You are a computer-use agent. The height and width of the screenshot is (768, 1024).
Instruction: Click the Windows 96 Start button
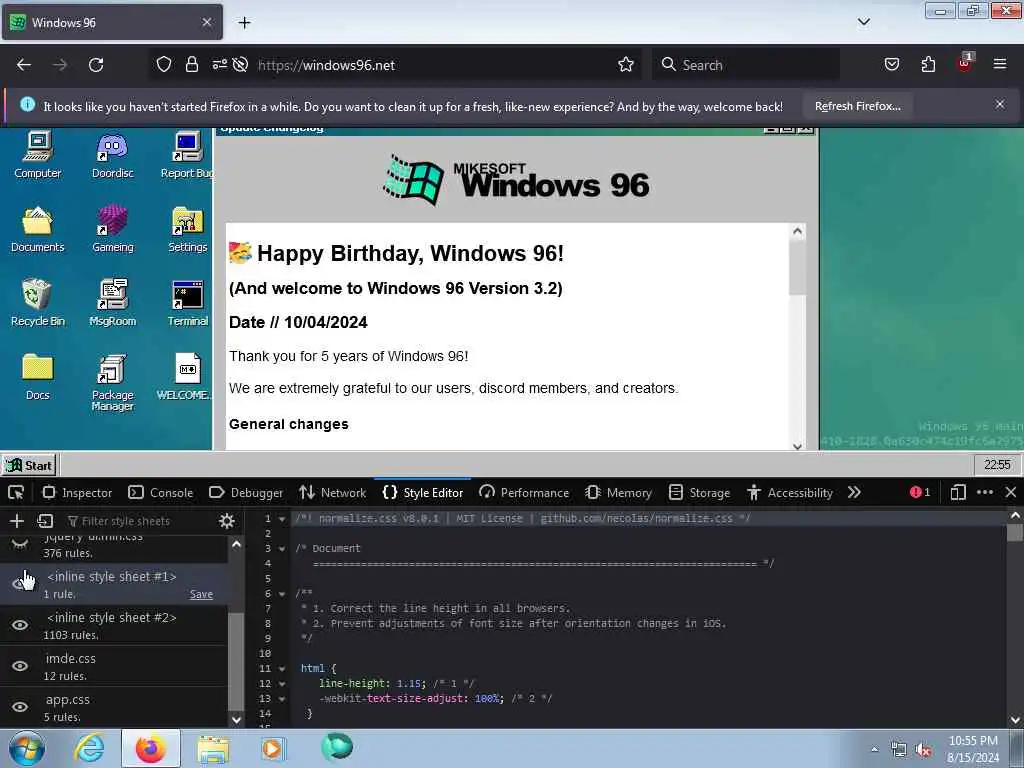coord(29,466)
